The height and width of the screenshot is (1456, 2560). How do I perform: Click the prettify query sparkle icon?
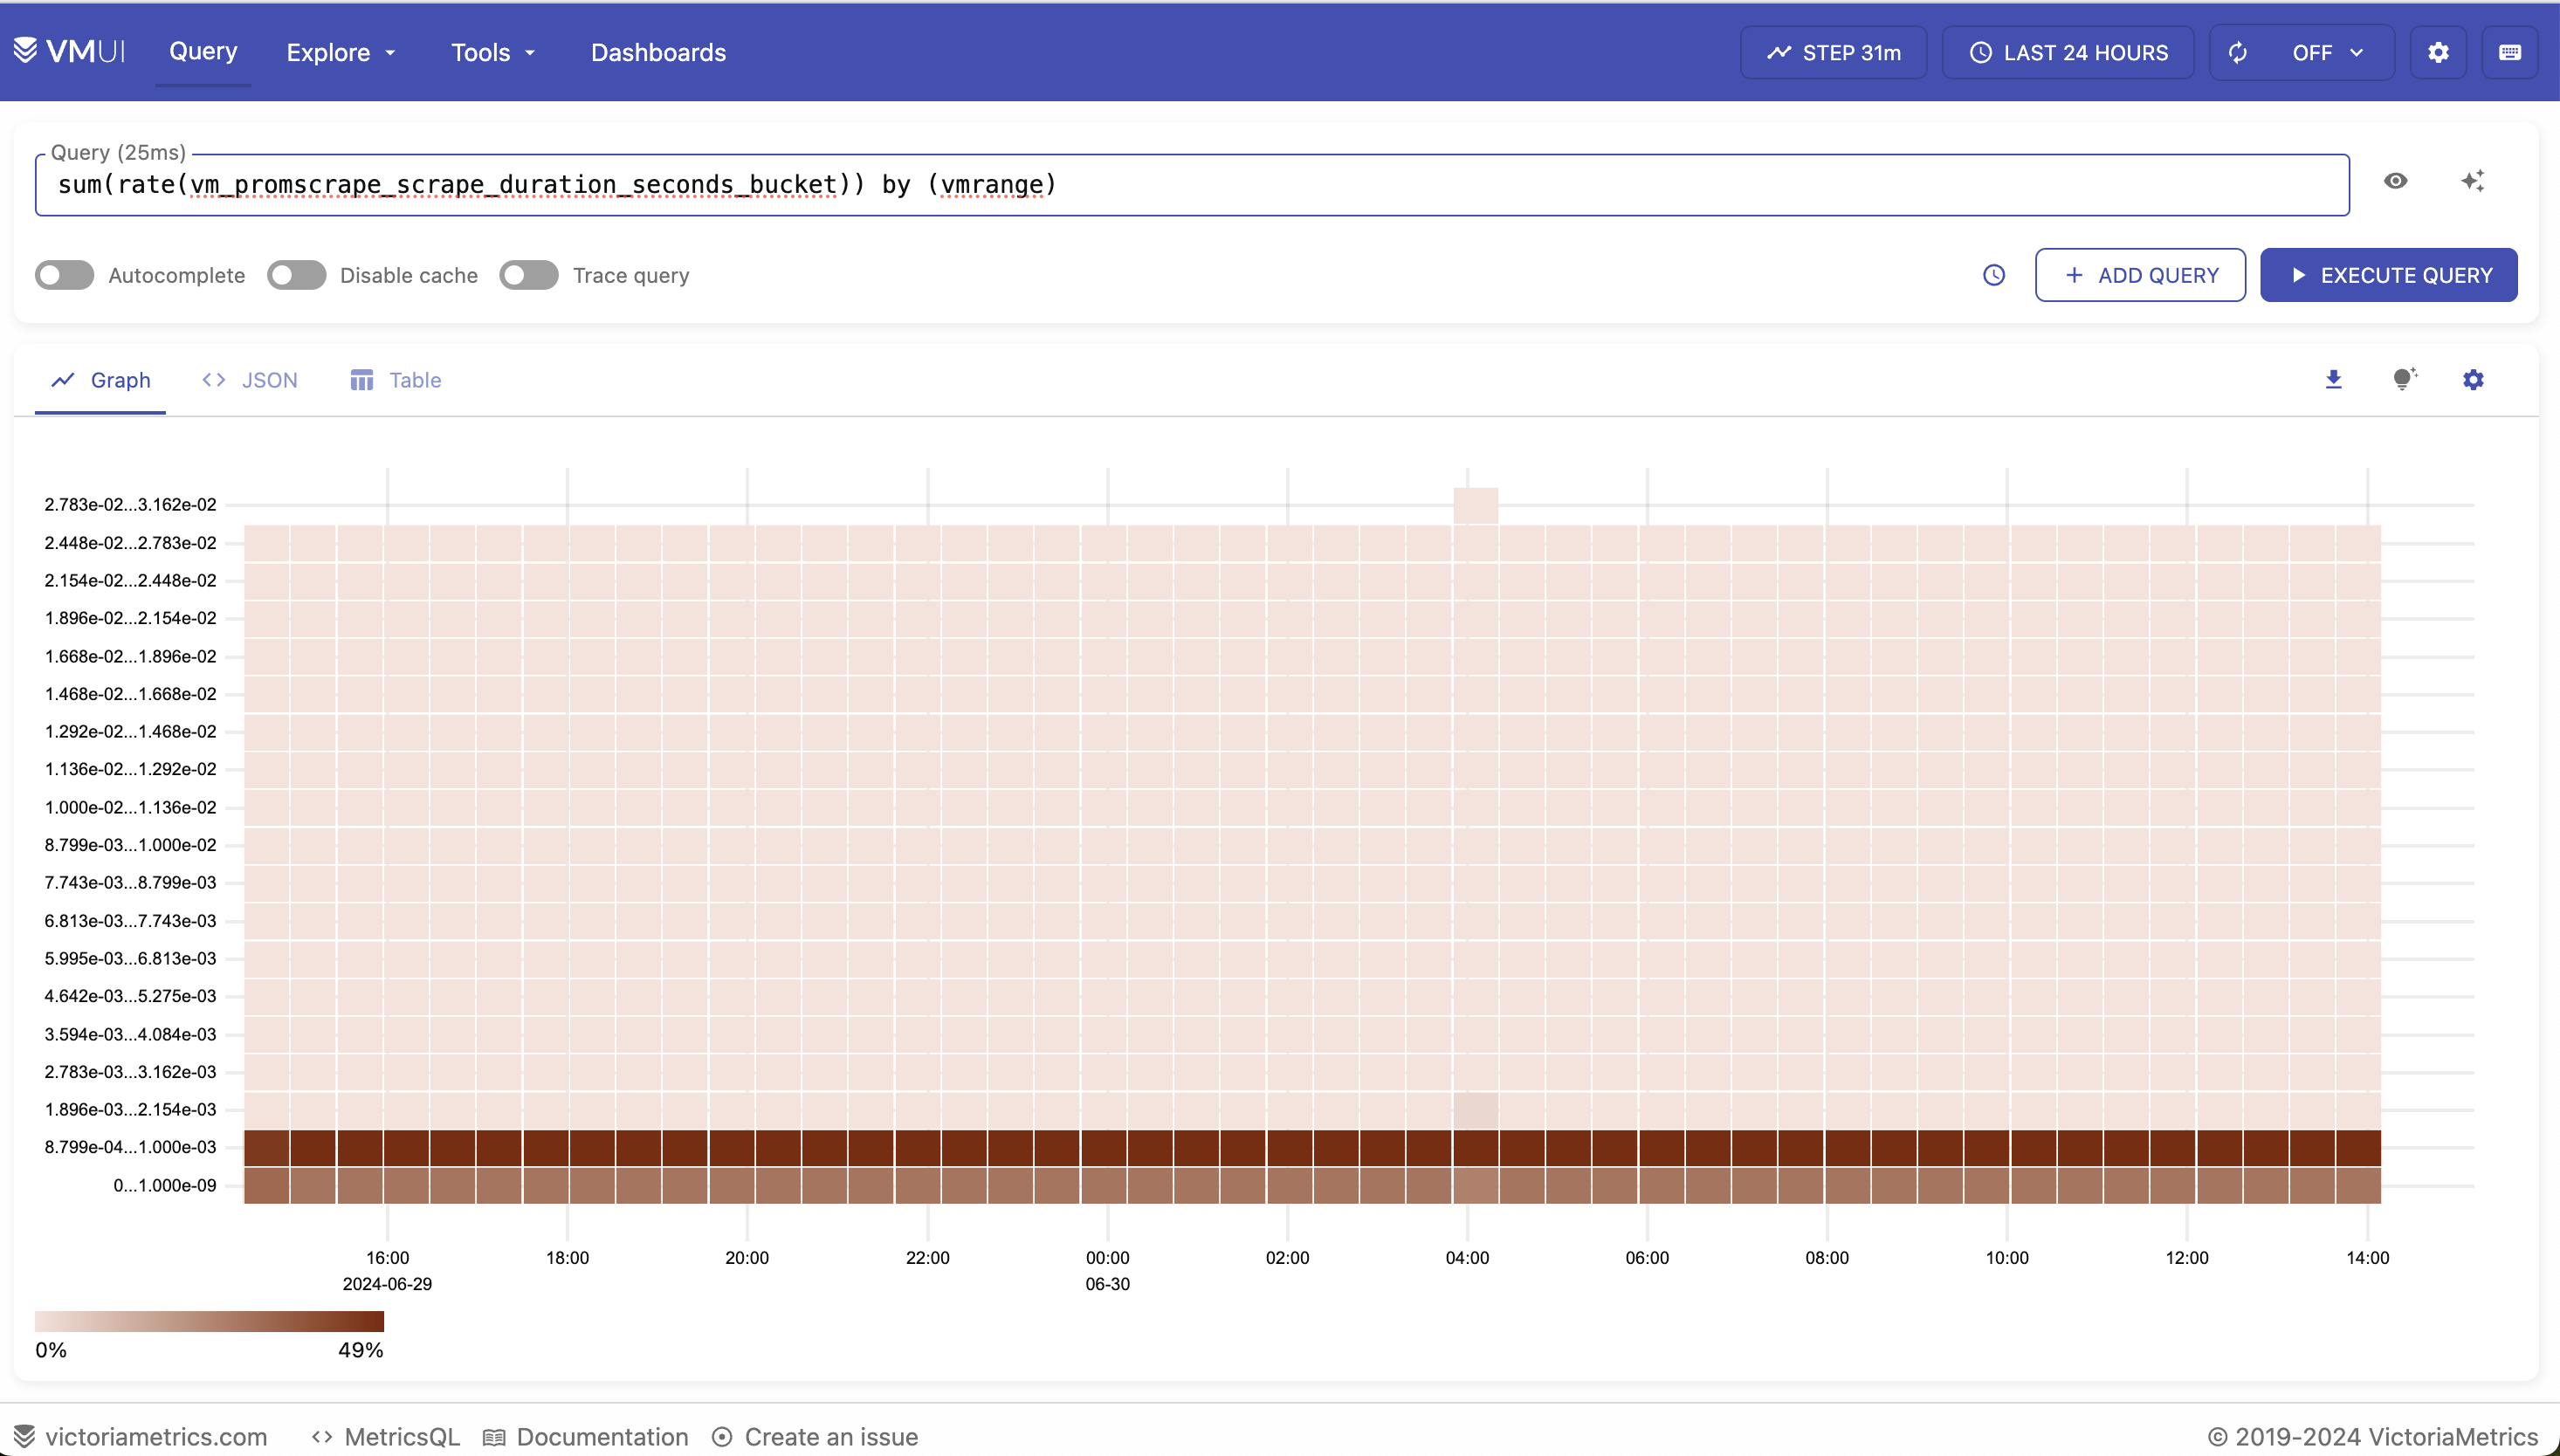(x=2473, y=181)
